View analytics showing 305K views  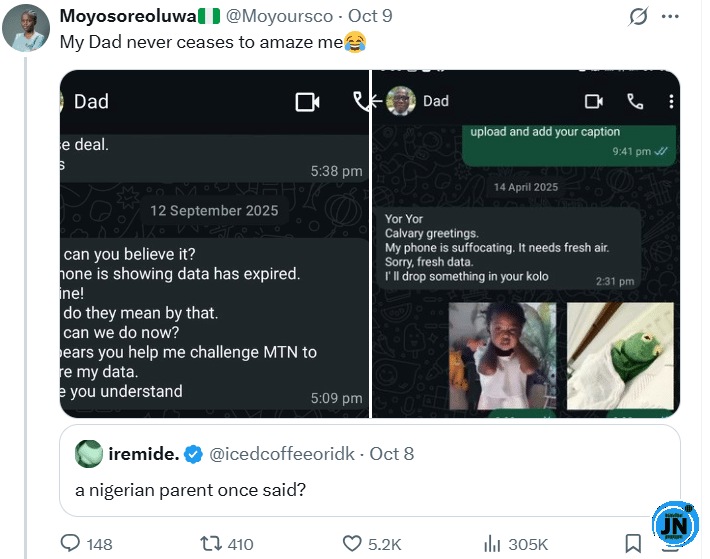point(492,544)
